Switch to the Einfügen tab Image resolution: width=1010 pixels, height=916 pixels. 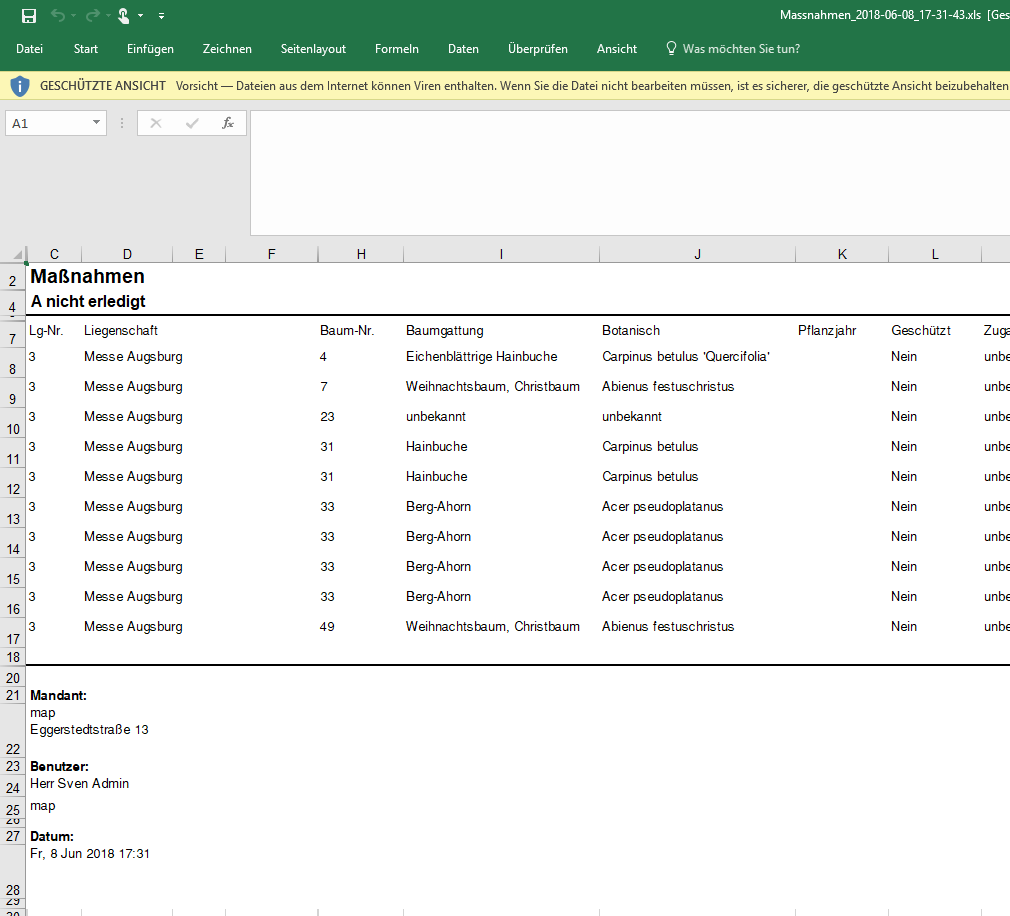tap(150, 49)
